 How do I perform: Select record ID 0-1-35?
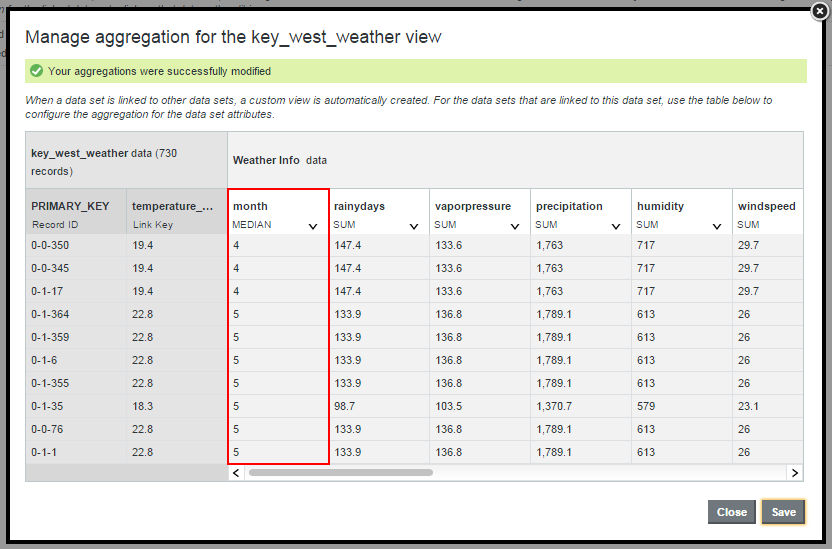click(47, 406)
